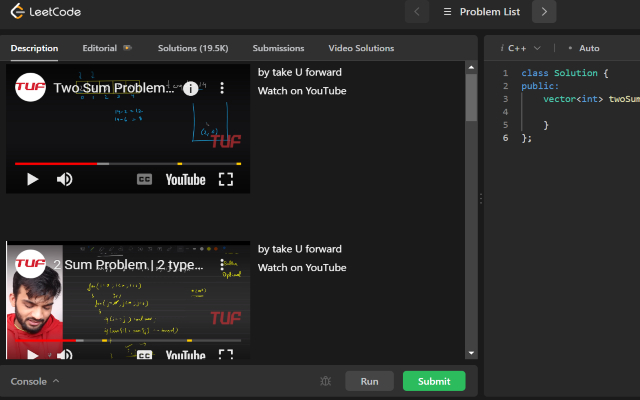The width and height of the screenshot is (640, 400).
Task: Click YouTube logo on Two Sum Problem video
Action: pyautogui.click(x=185, y=180)
